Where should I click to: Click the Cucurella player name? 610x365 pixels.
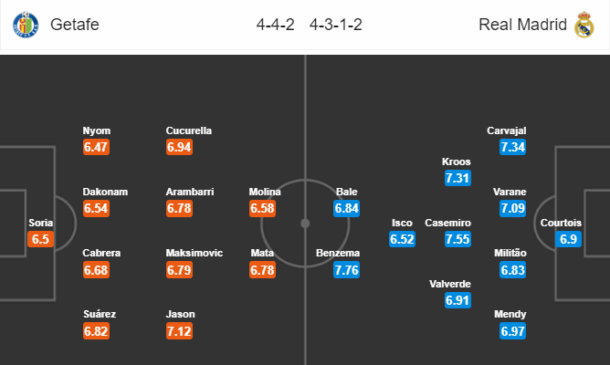coord(189,131)
